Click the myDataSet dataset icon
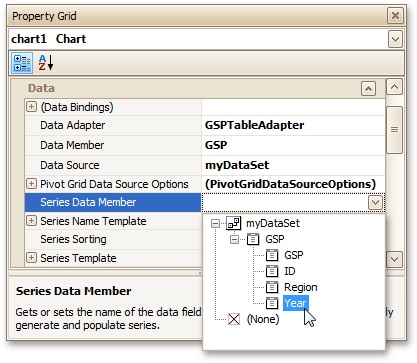 pos(234,223)
